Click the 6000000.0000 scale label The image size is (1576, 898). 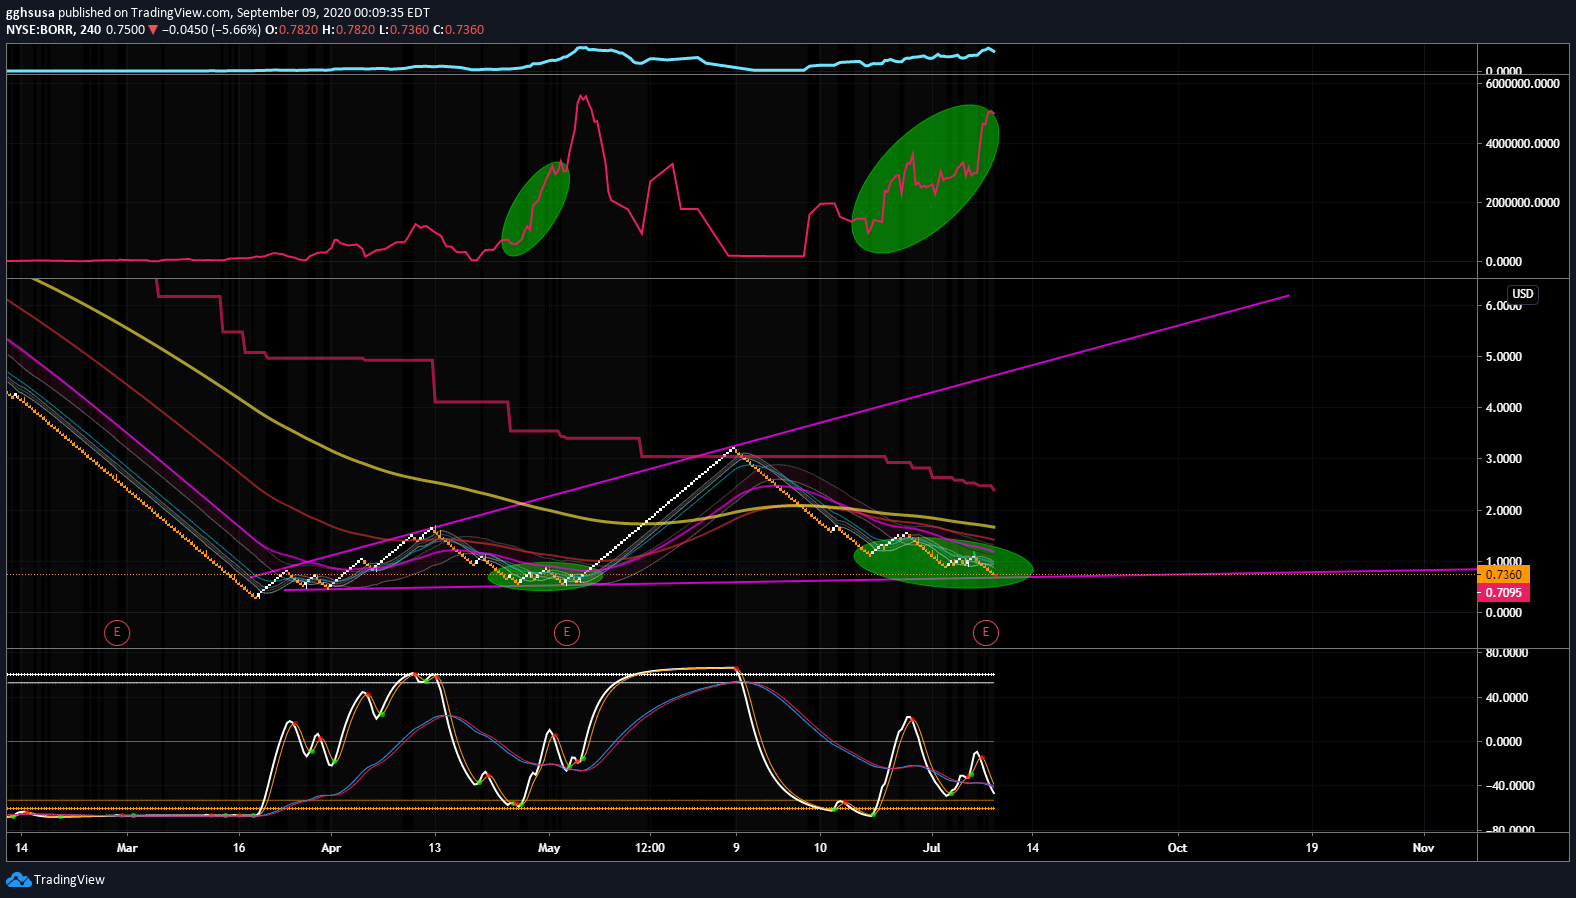(1522, 84)
